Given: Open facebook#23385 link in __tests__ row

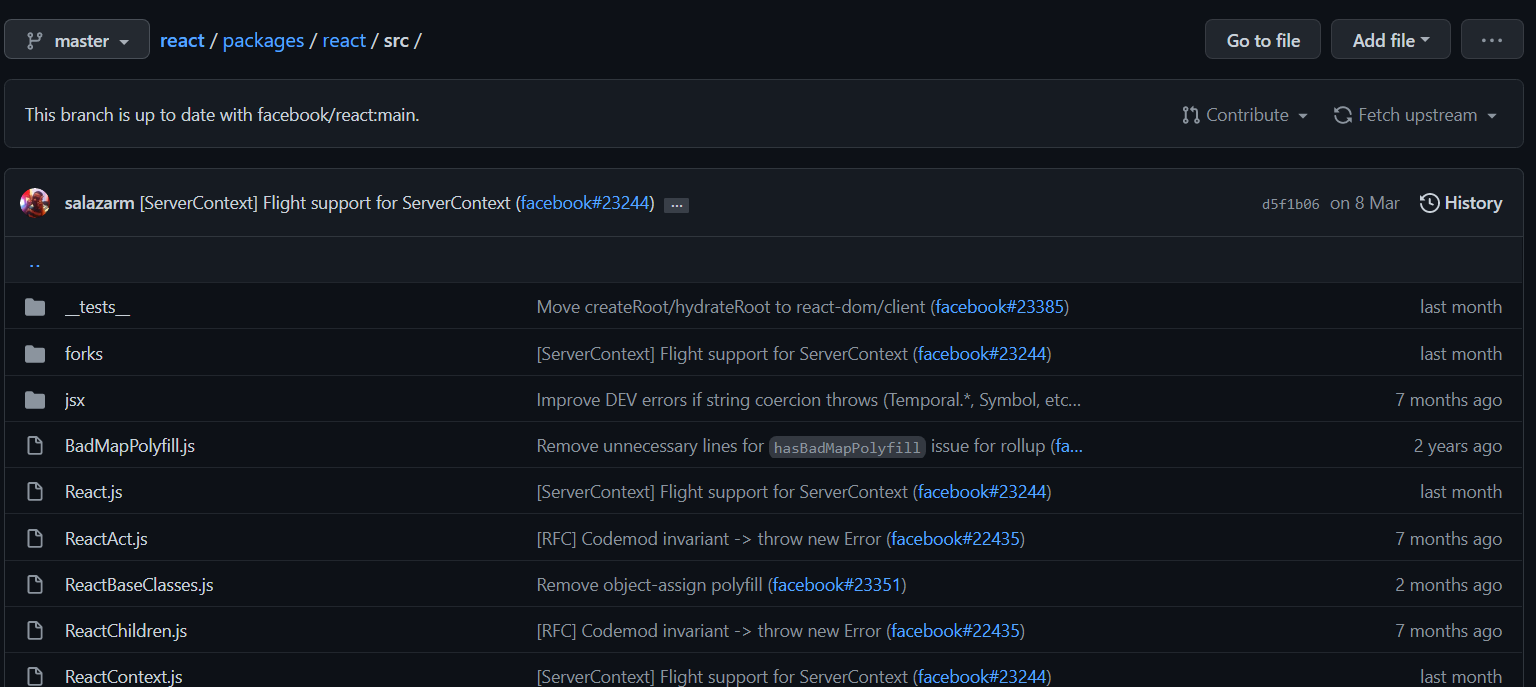Looking at the screenshot, I should pyautogui.click(x=999, y=307).
